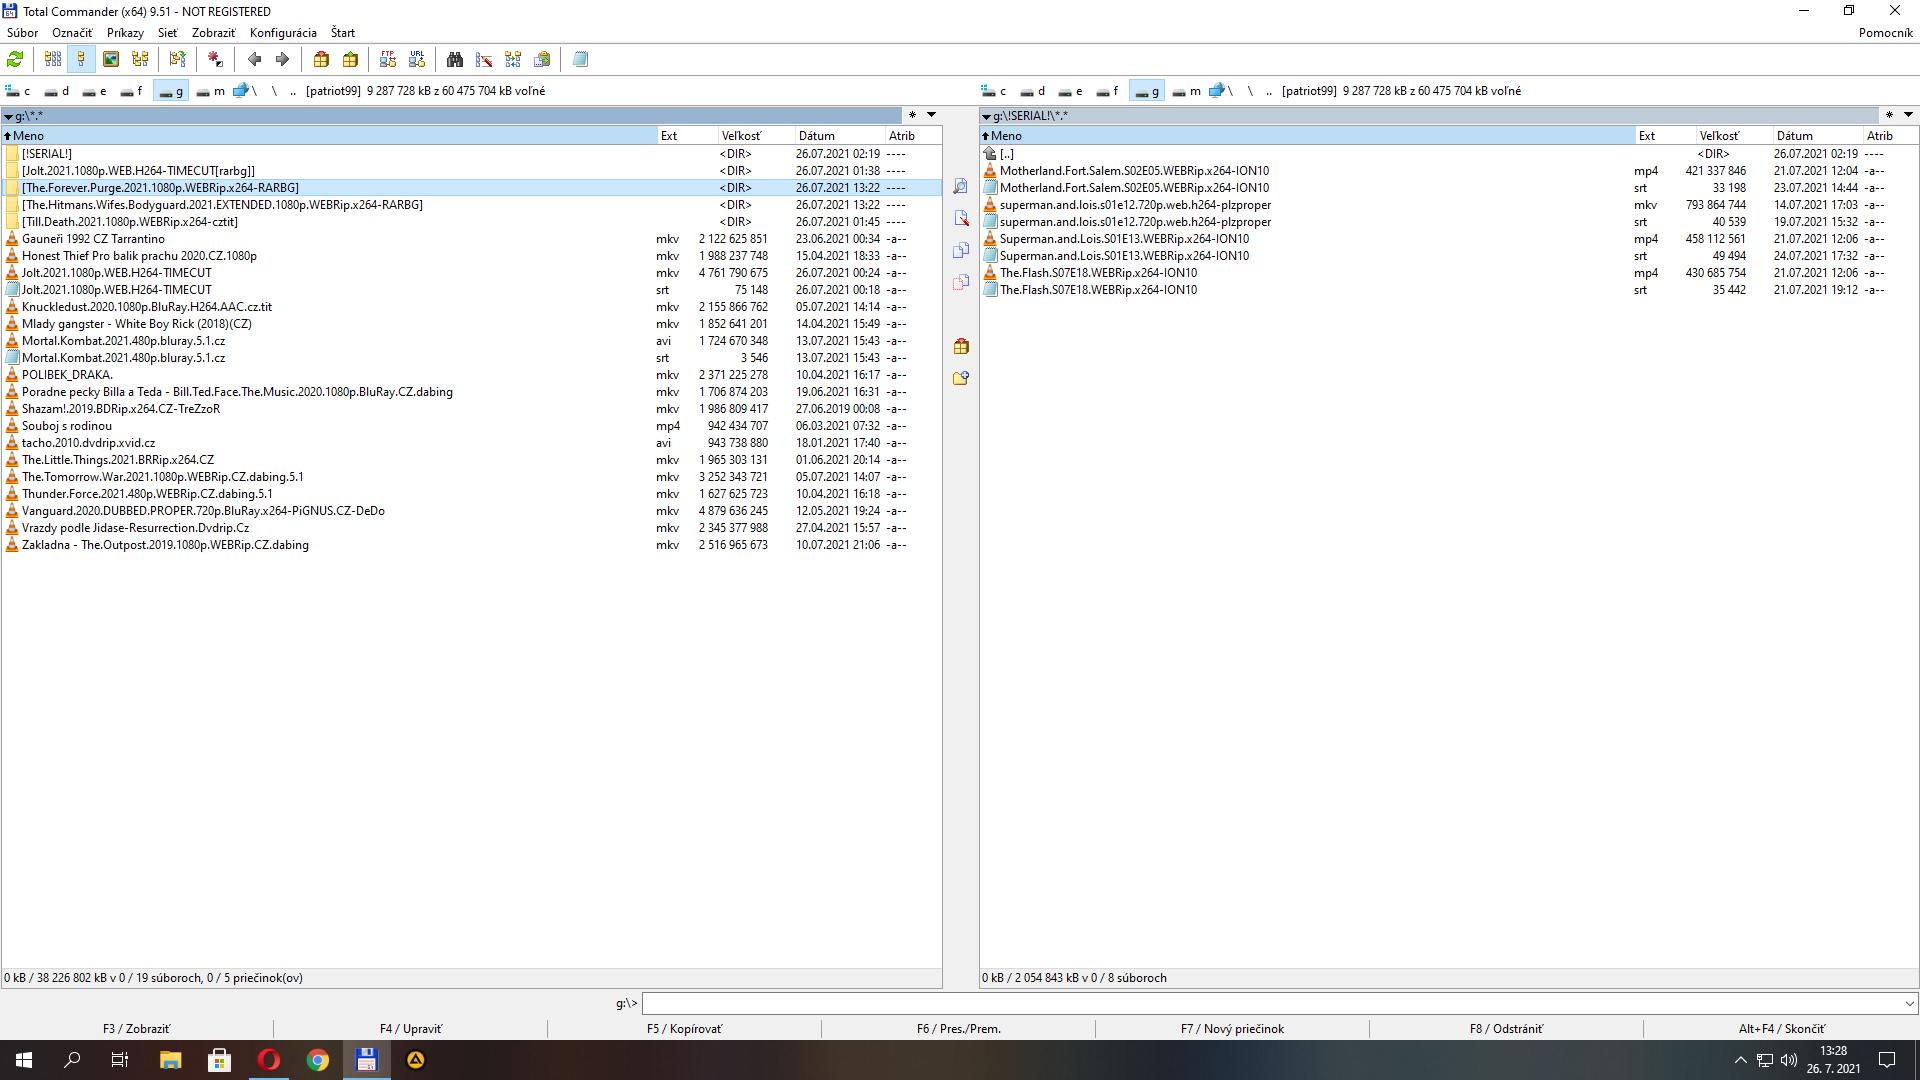
Task: Click the invert selection toolbar icon
Action: [x=215, y=60]
